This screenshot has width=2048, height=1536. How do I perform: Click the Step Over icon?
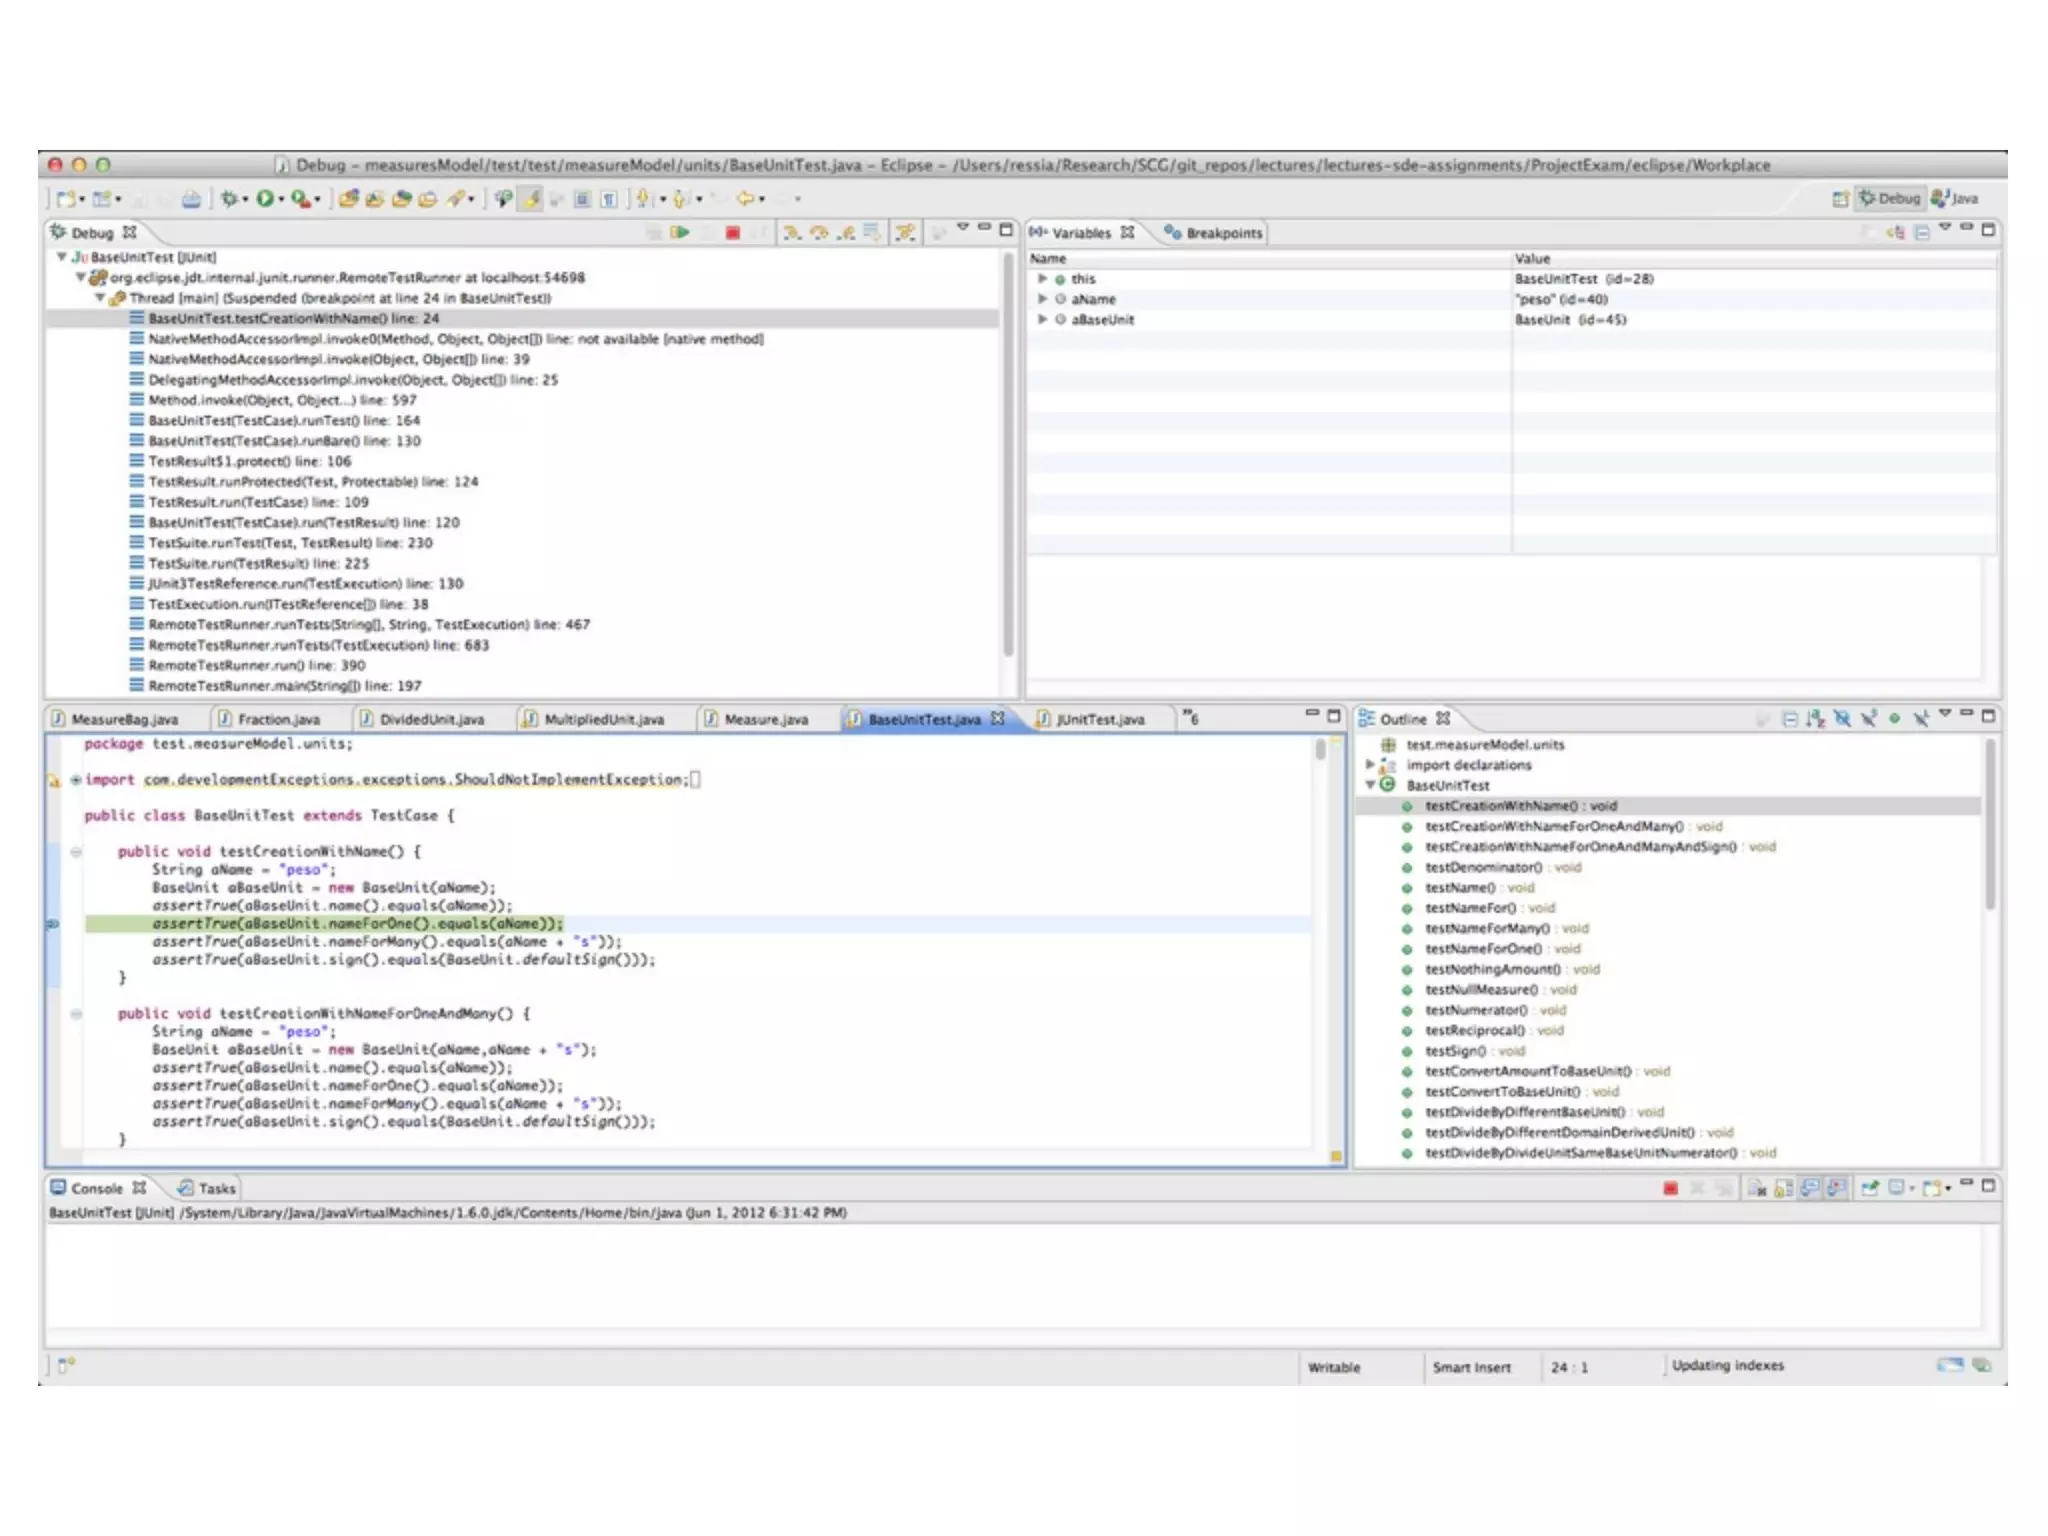point(819,233)
